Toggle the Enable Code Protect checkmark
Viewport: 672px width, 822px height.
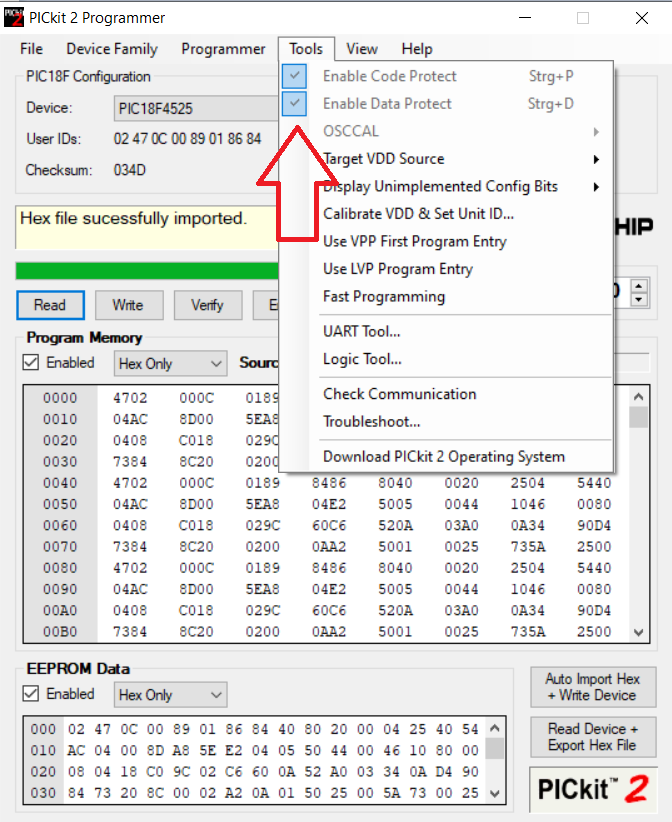(x=294, y=76)
